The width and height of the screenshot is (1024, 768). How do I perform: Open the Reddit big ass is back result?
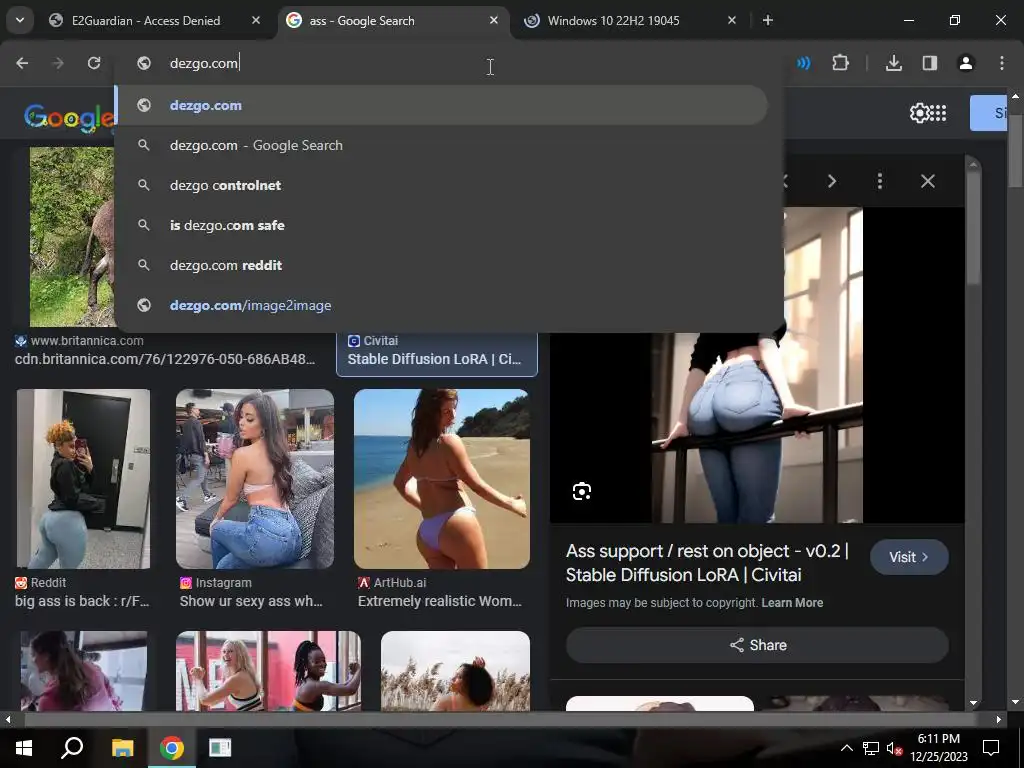82,601
